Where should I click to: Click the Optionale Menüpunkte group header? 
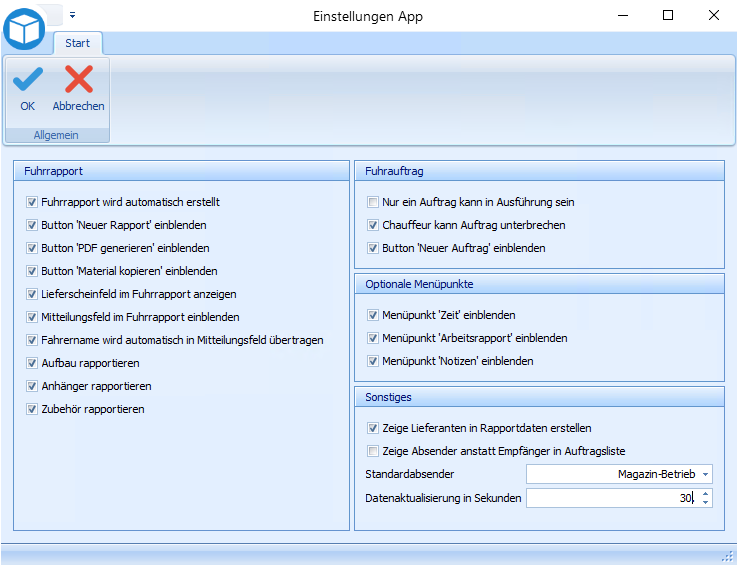point(539,284)
